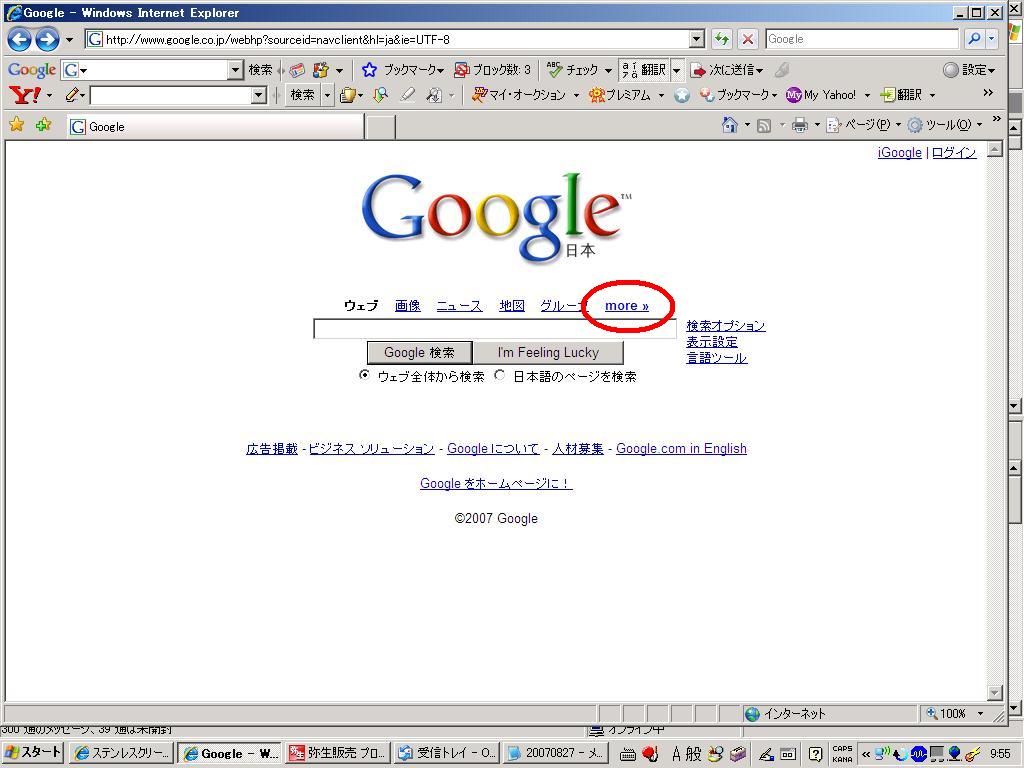The height and width of the screenshot is (768, 1024).
Task: Click Google をホームページに！ link
Action: pos(496,483)
